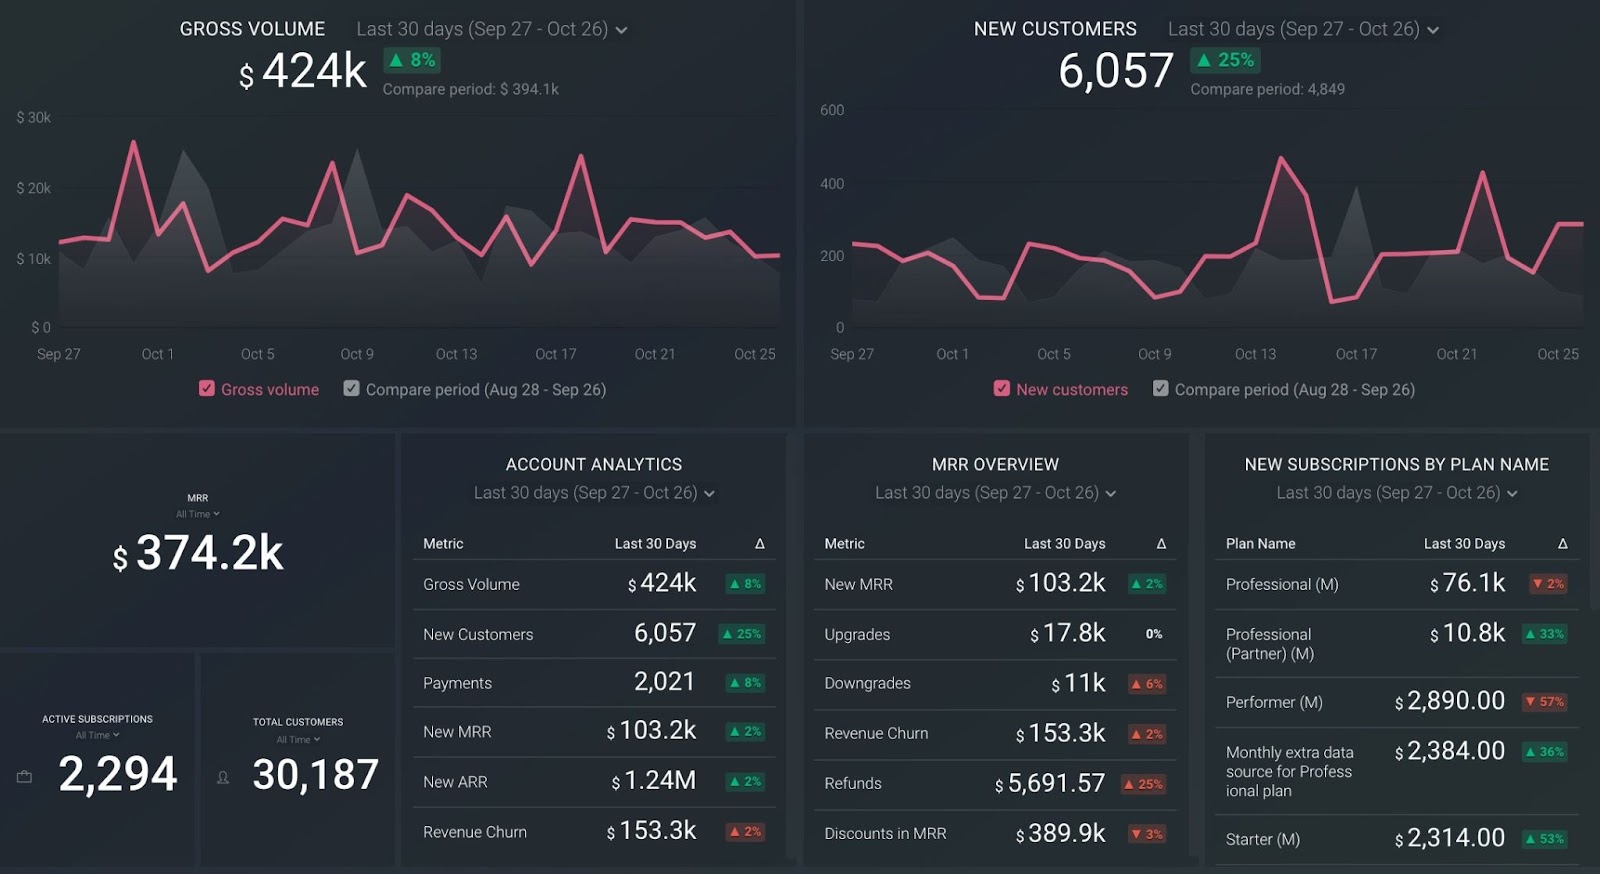Sort Account Analytics by Last 30 Days column
Screen dimensions: 1600x874
tap(655, 544)
